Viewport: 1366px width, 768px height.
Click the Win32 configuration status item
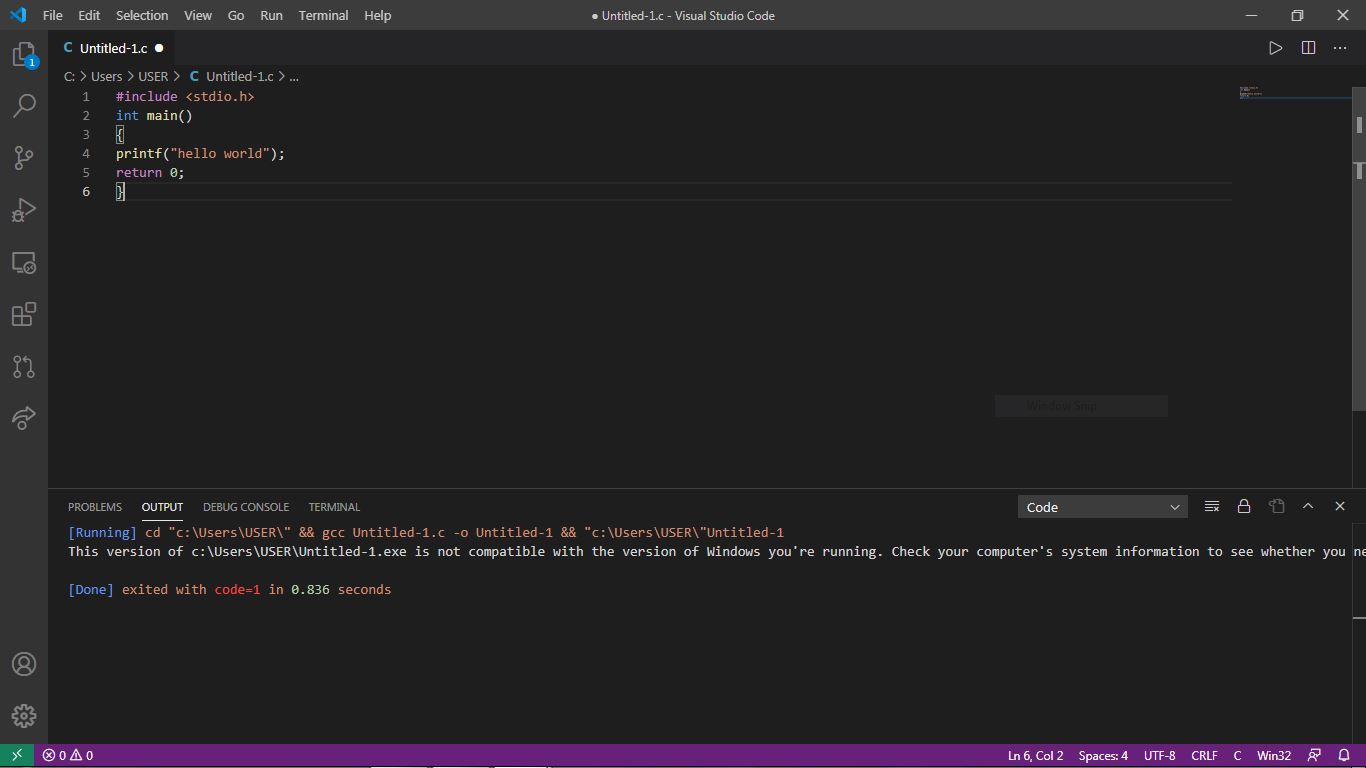click(1274, 755)
